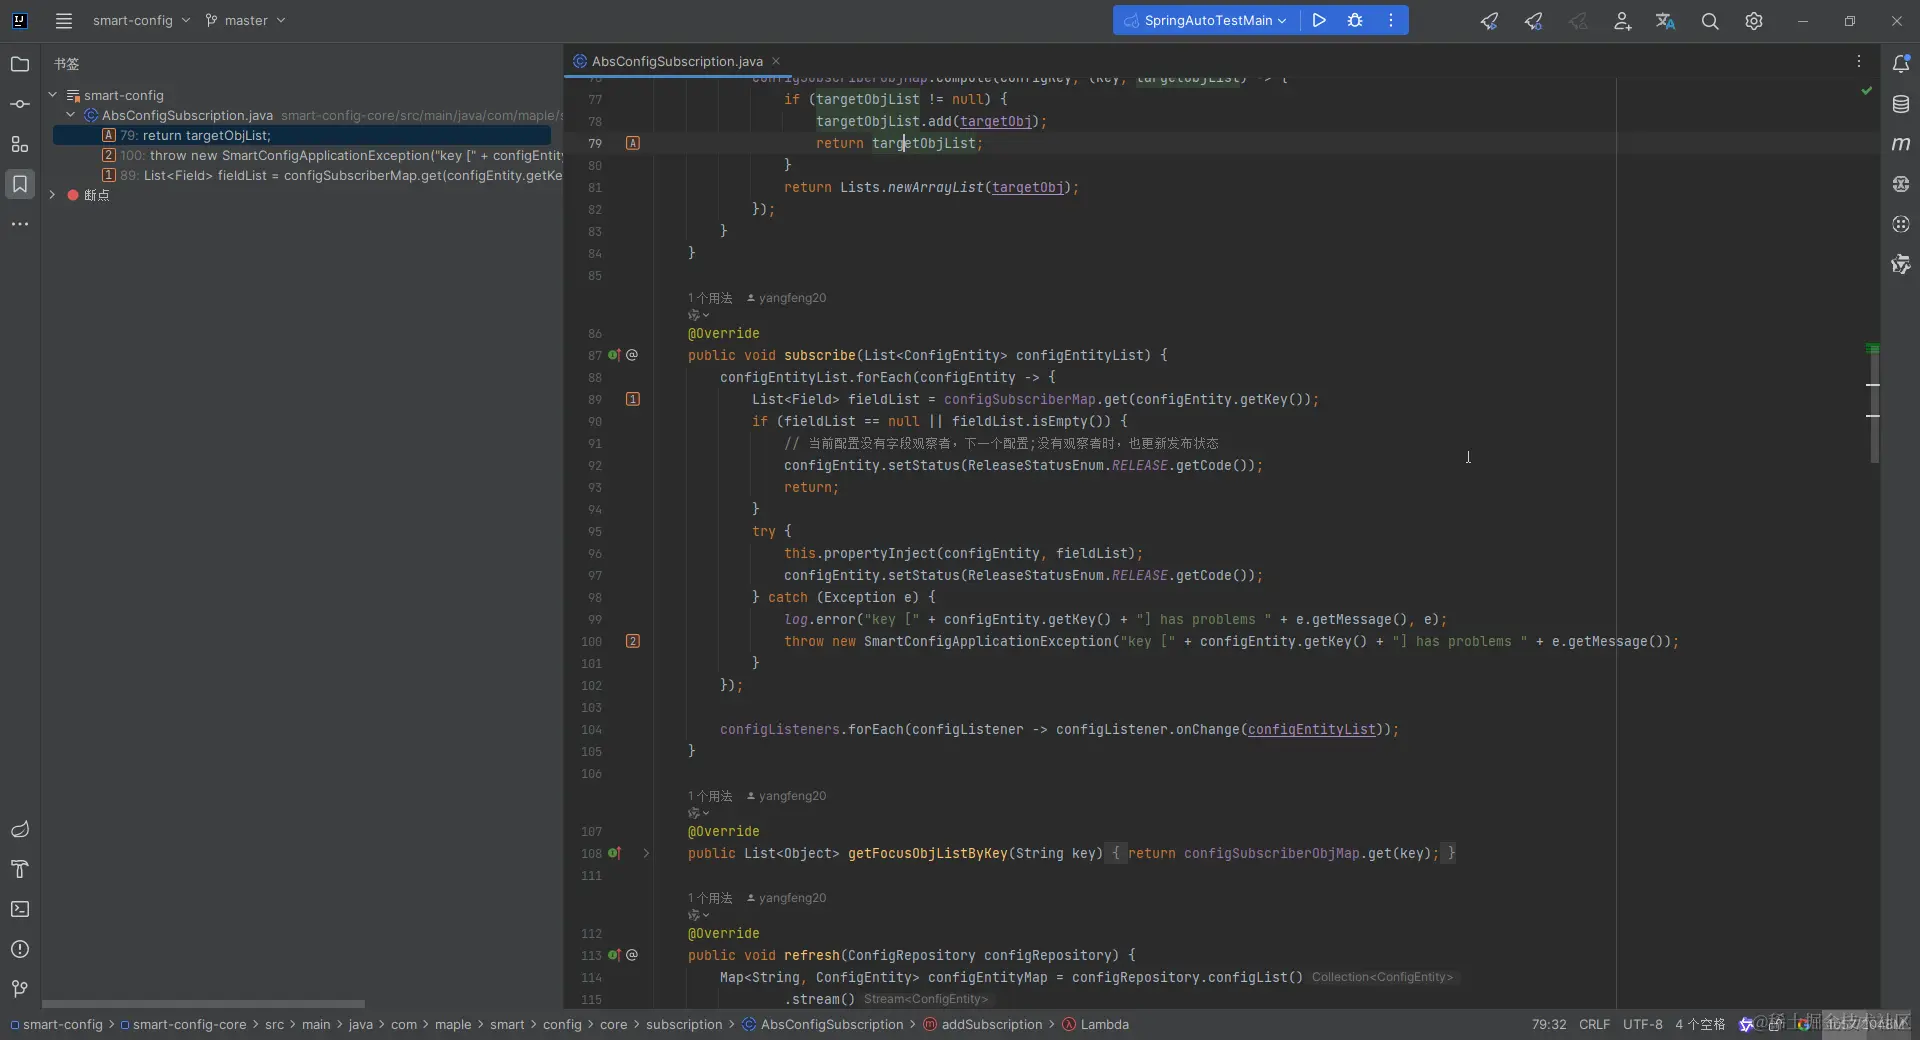Open Search Everywhere magnifier
This screenshot has height=1040, width=1920.
[1710, 21]
